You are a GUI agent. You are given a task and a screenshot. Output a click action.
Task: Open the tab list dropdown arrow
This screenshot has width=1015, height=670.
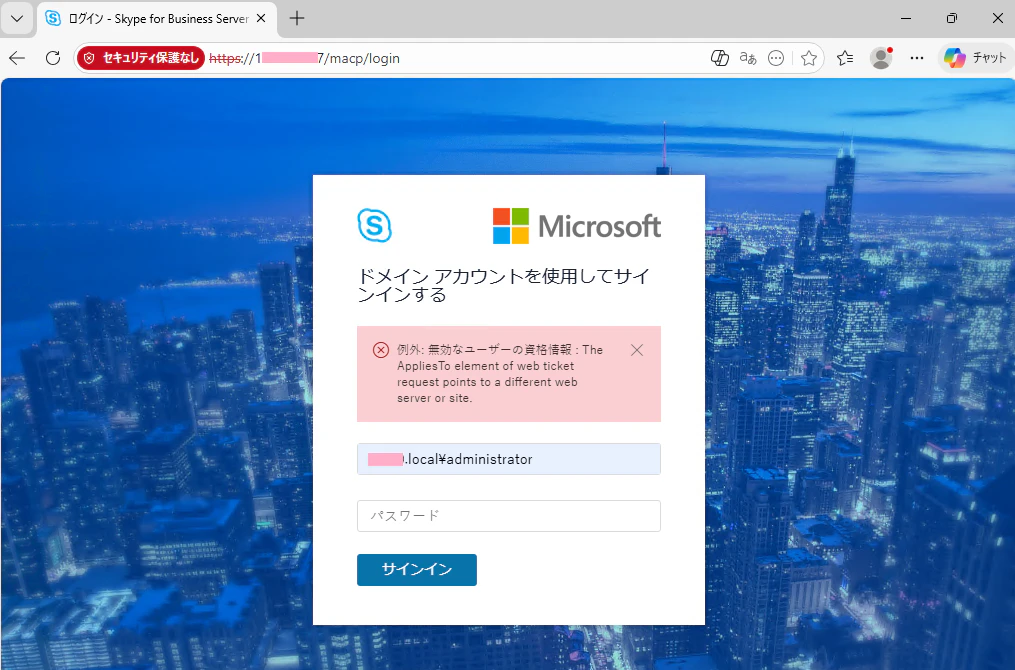17,19
